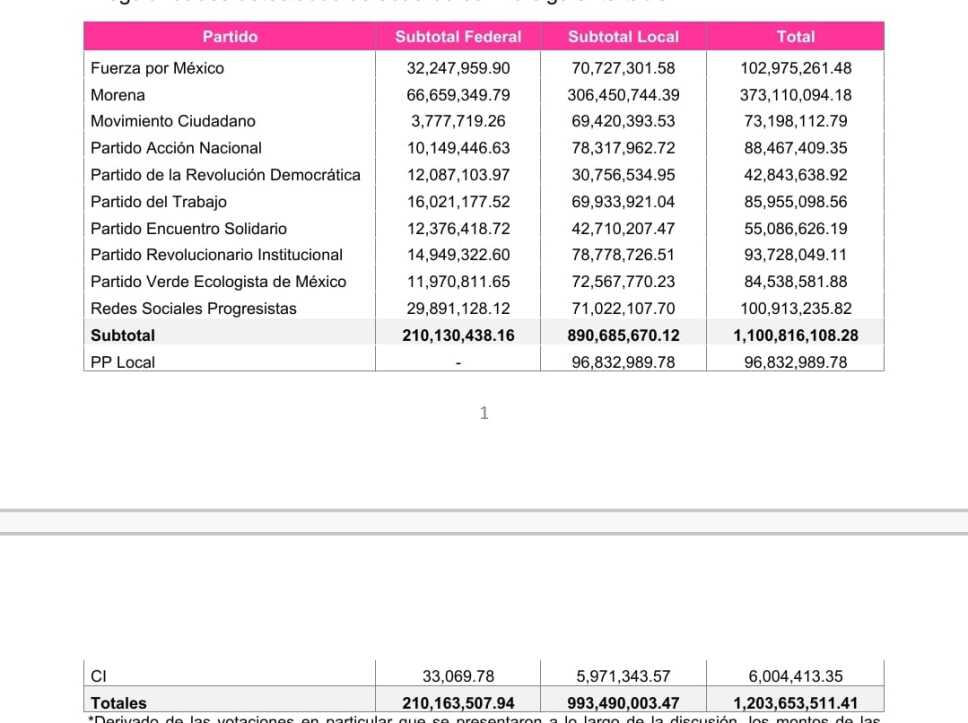Image resolution: width=968 pixels, height=723 pixels.
Task: Select total value 42,843,638.92
Action: point(796,175)
